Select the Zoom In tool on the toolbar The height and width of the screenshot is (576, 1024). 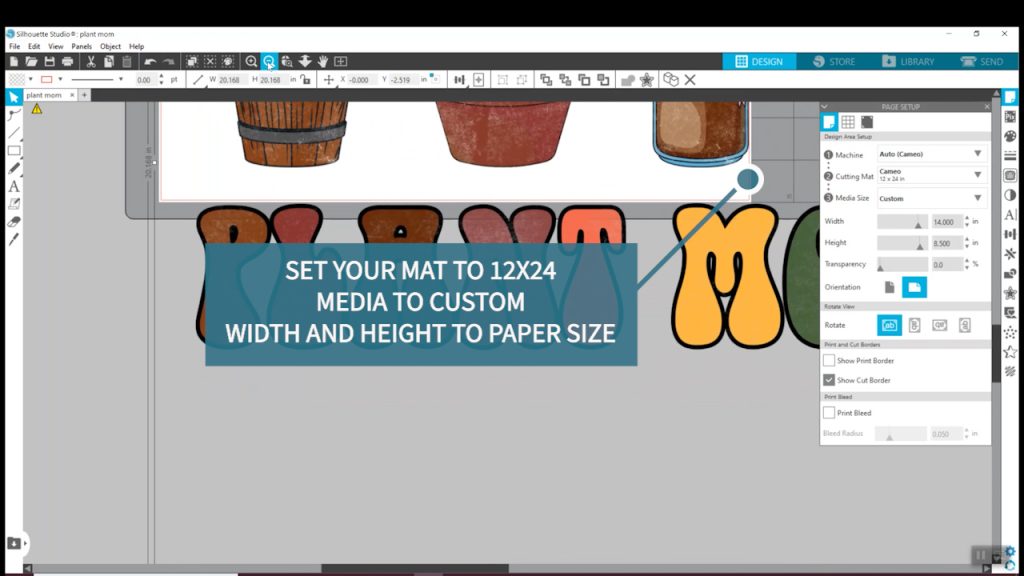click(251, 61)
